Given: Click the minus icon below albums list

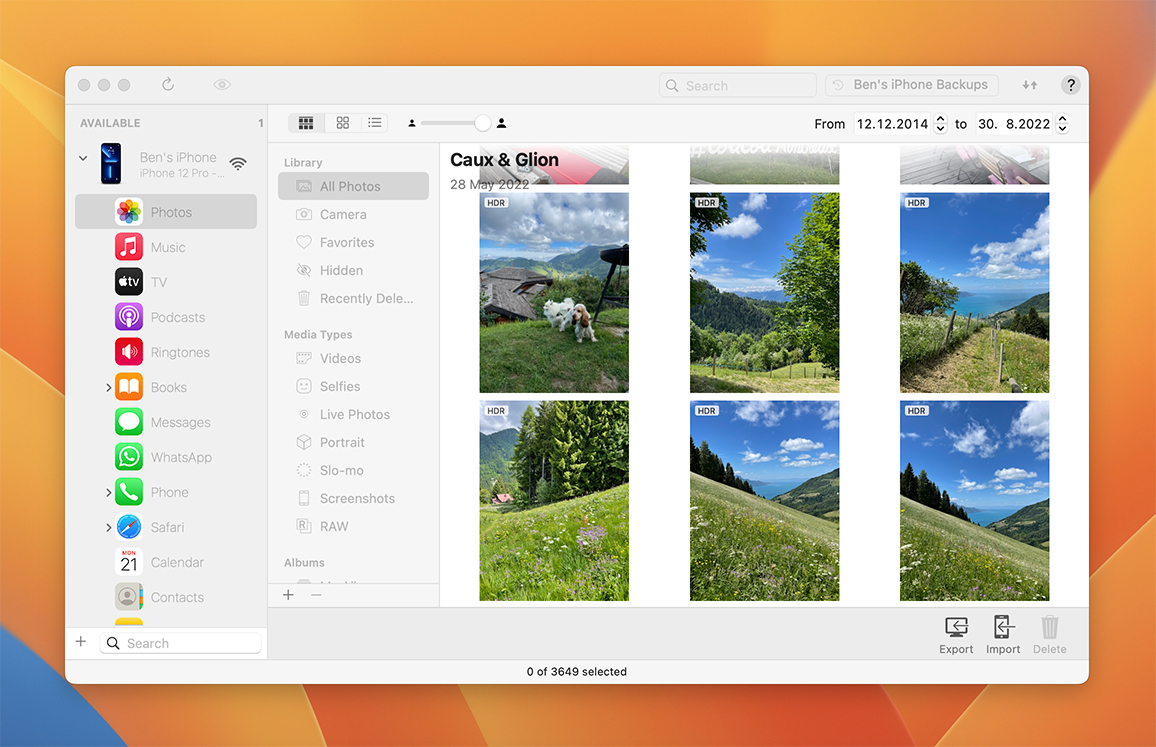Looking at the screenshot, I should coord(316,594).
